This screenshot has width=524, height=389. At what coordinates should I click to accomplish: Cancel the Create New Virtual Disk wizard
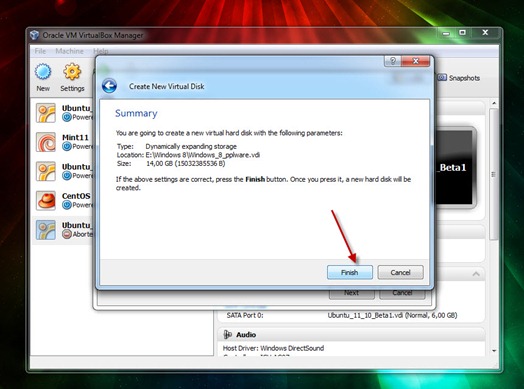click(x=400, y=272)
